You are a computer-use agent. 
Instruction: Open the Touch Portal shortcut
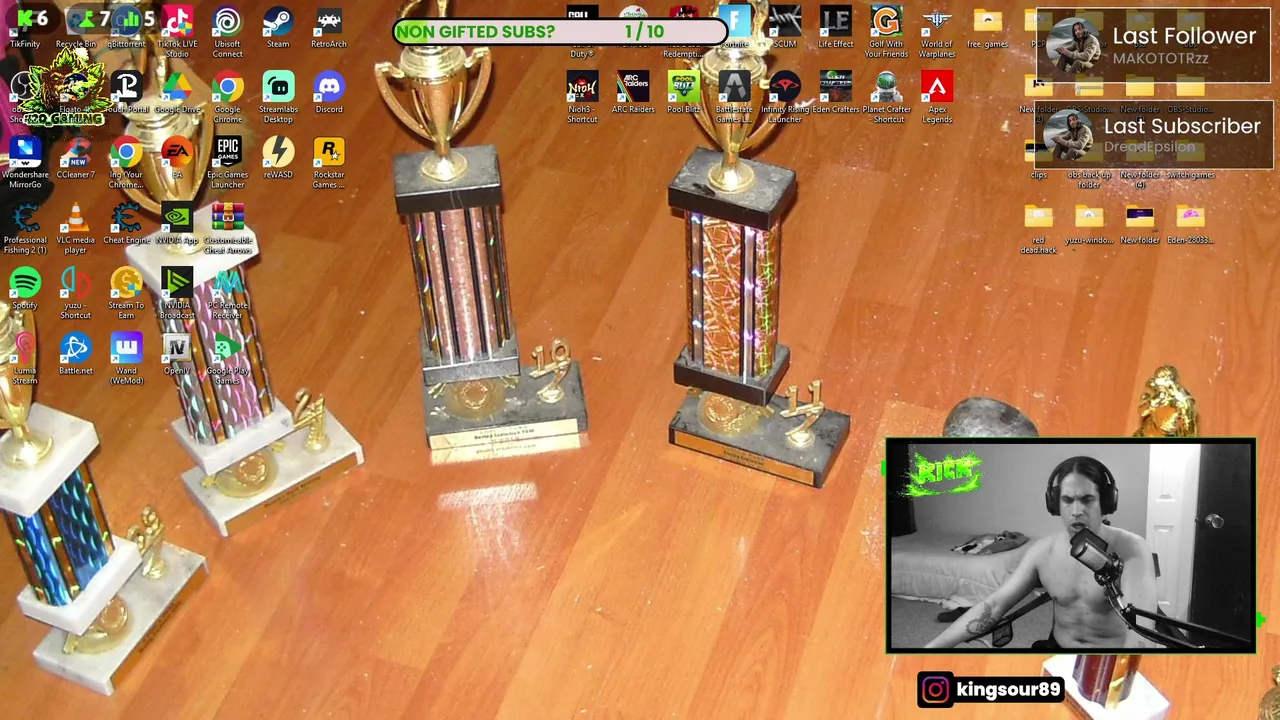click(x=126, y=93)
